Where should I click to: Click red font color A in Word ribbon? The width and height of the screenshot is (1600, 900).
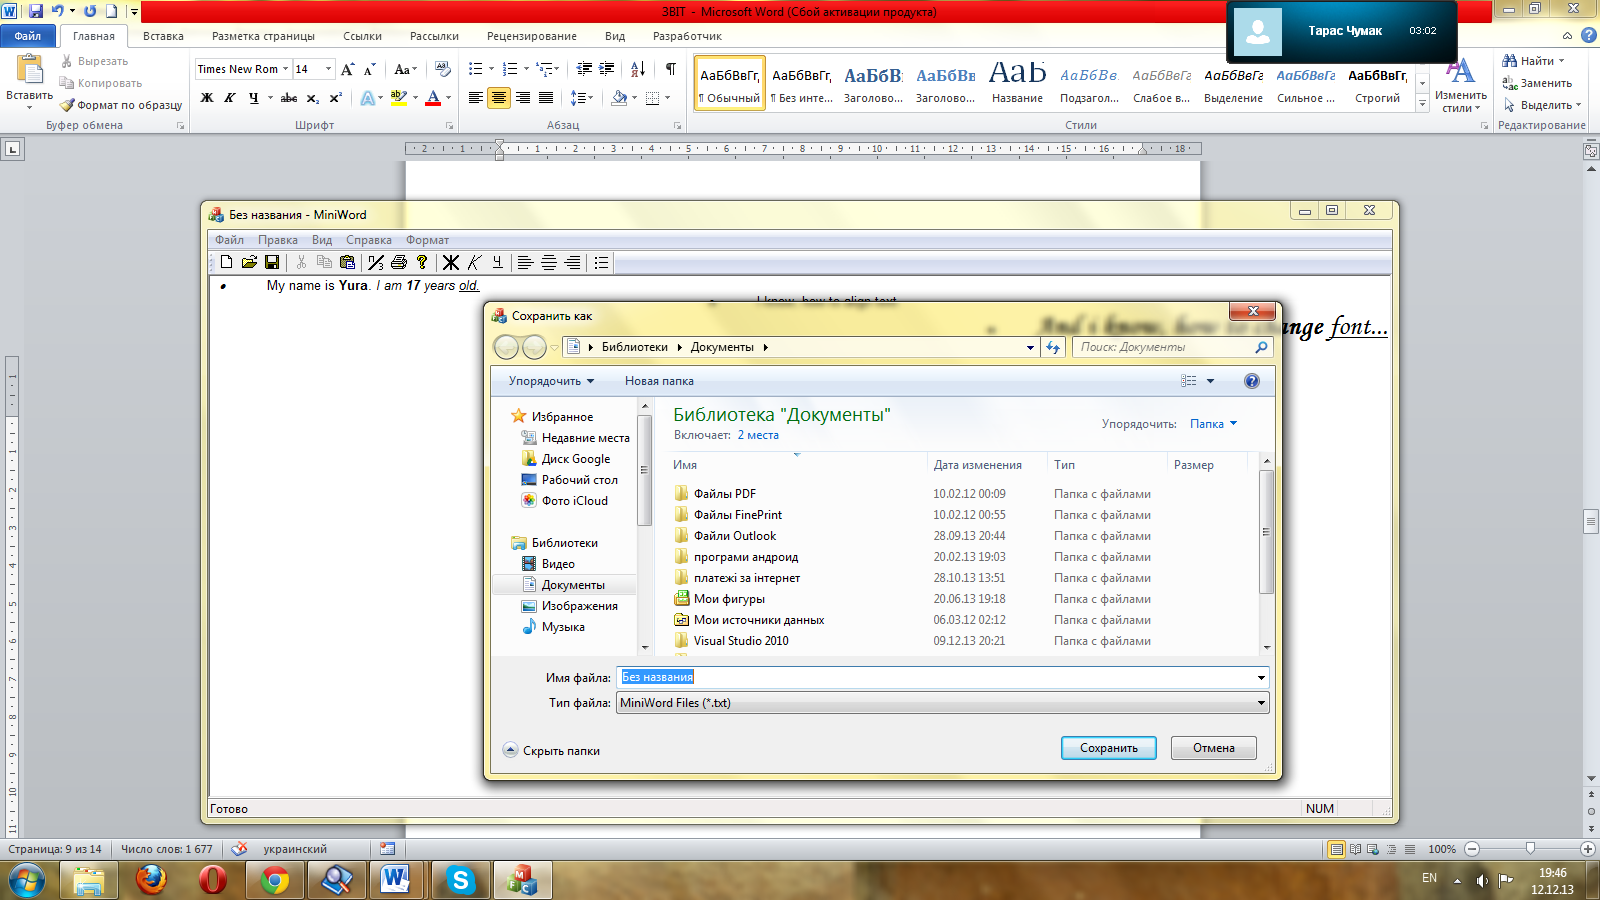[x=433, y=98]
